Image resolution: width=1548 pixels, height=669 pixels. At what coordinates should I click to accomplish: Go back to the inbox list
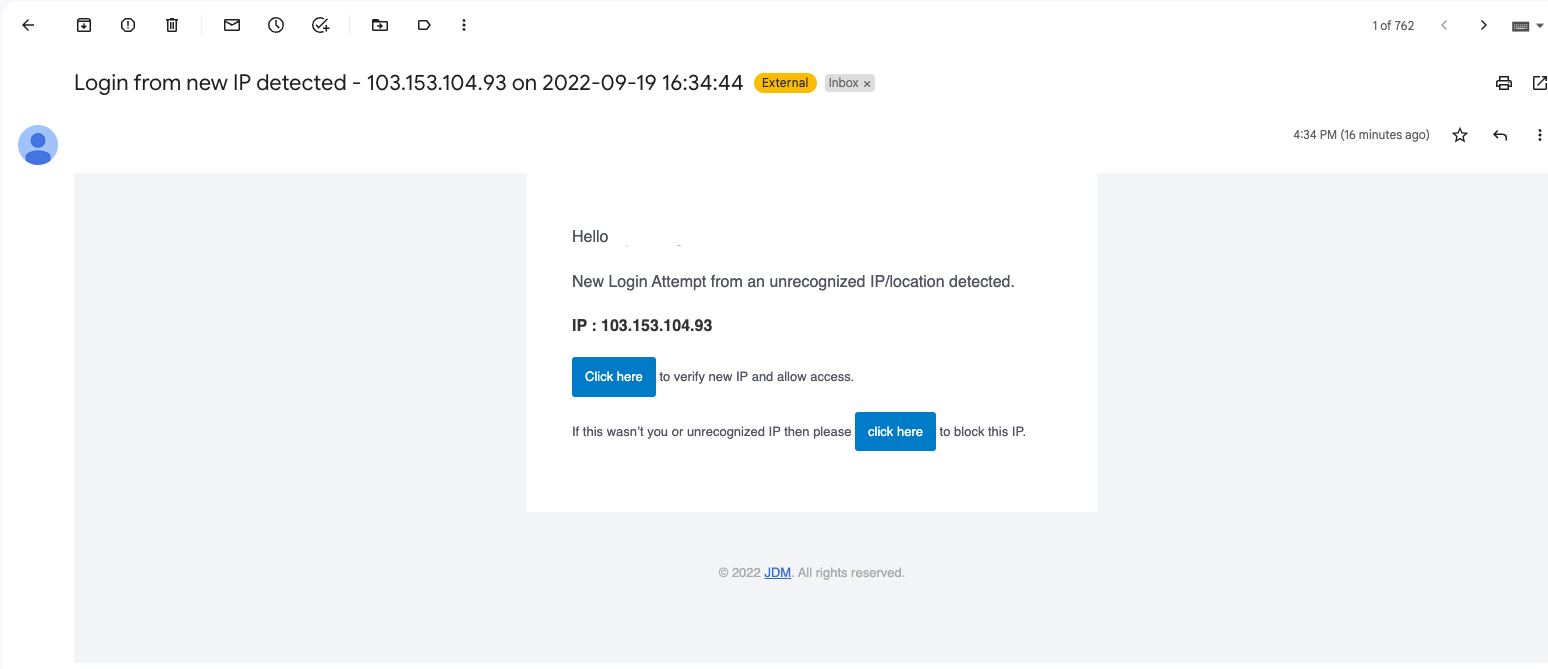pyautogui.click(x=28, y=25)
